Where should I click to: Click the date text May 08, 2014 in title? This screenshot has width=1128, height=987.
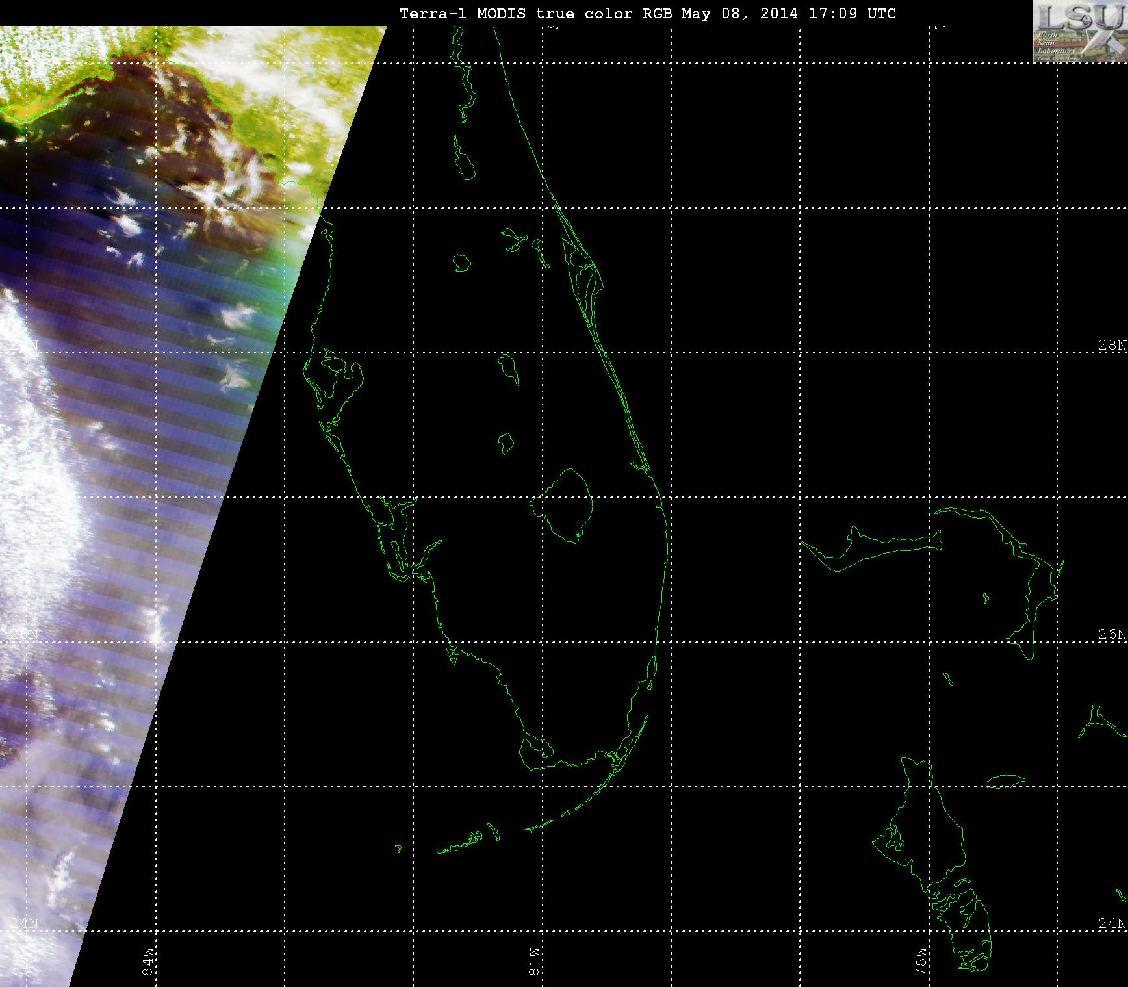pos(740,13)
